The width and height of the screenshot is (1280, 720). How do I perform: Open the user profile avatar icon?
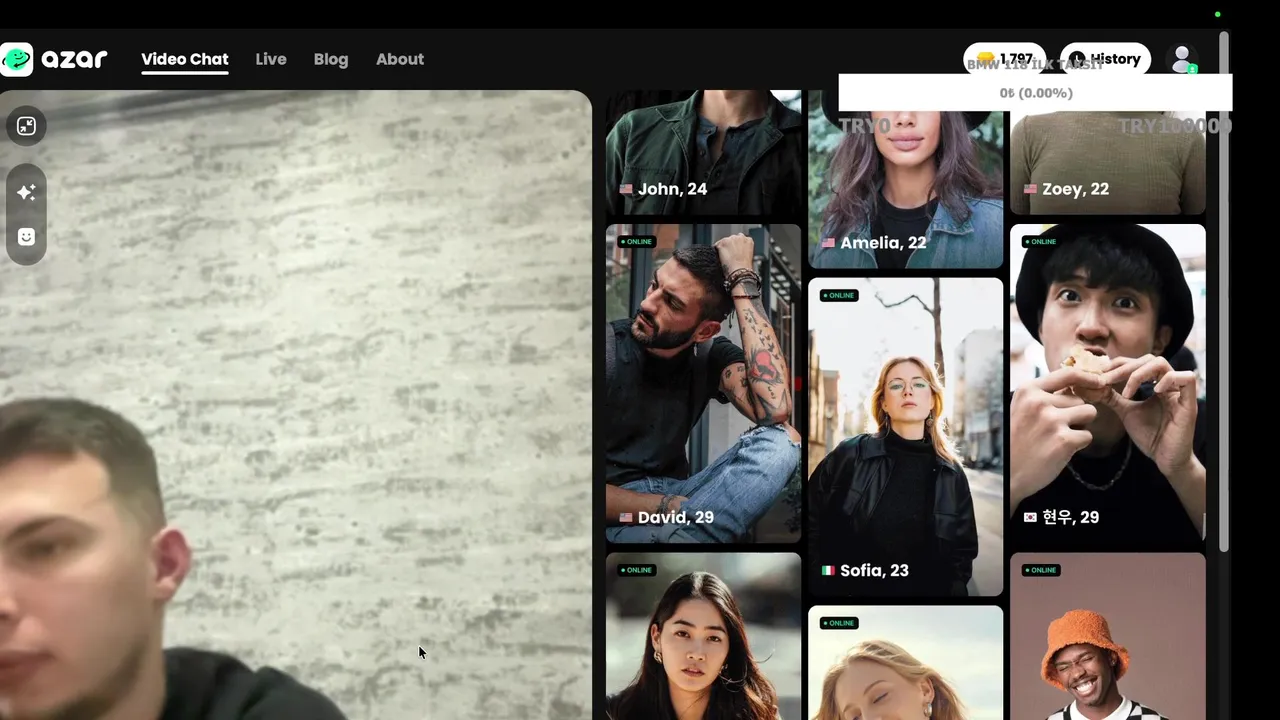(1183, 59)
